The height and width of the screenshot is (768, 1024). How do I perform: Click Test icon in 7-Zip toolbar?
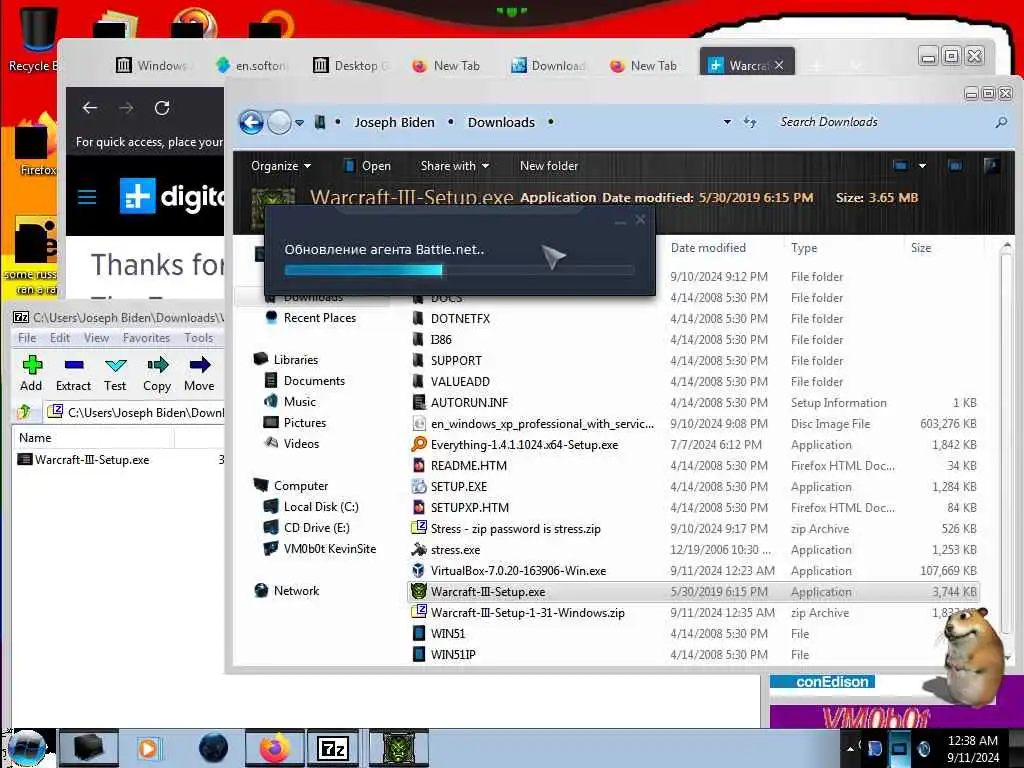116,364
